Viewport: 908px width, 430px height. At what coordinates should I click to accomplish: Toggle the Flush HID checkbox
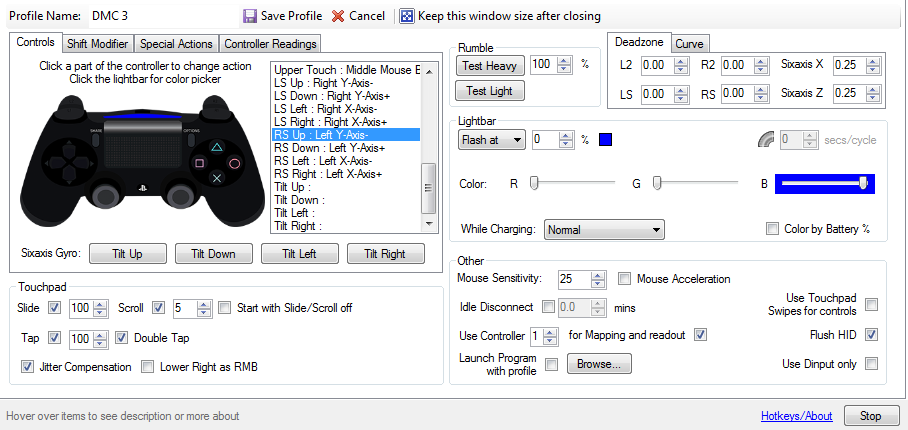coord(871,335)
